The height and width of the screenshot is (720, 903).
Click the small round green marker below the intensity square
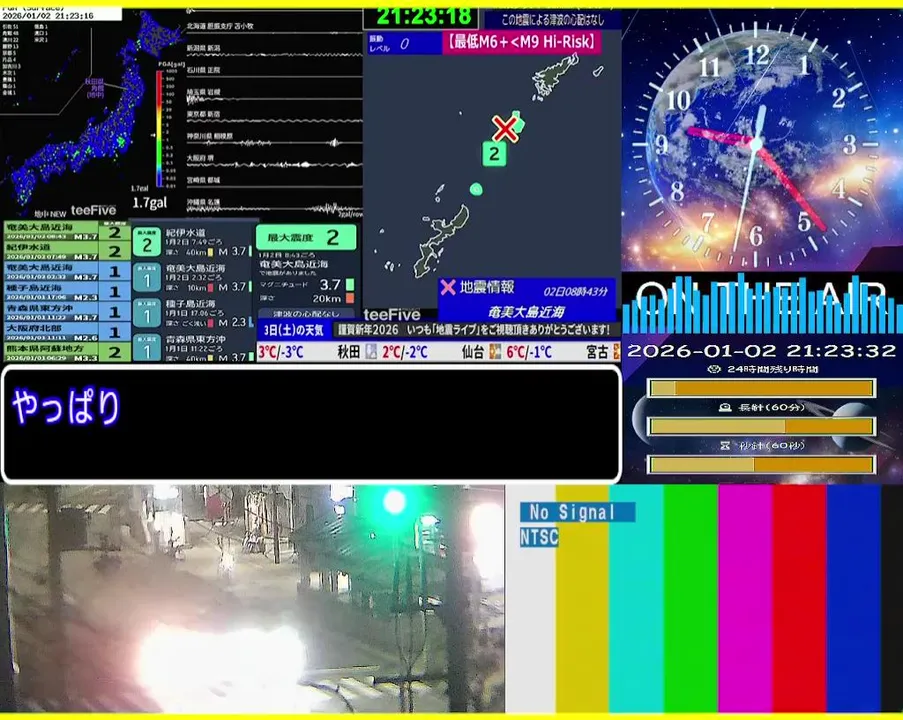(x=476, y=189)
